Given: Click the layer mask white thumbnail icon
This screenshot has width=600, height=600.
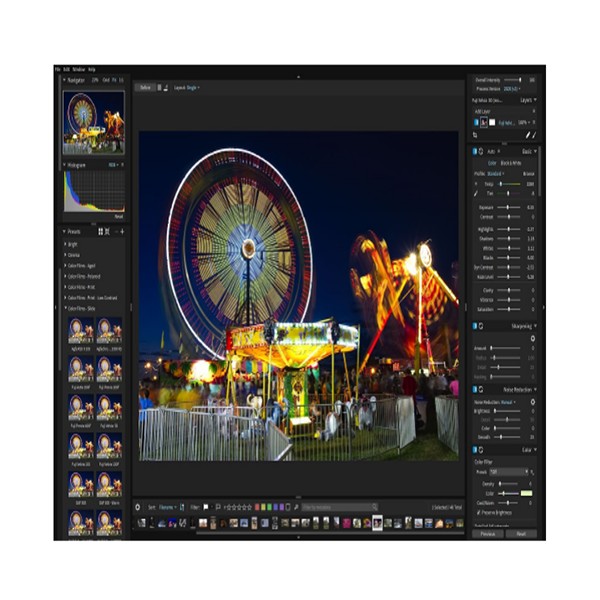Looking at the screenshot, I should 492,121.
